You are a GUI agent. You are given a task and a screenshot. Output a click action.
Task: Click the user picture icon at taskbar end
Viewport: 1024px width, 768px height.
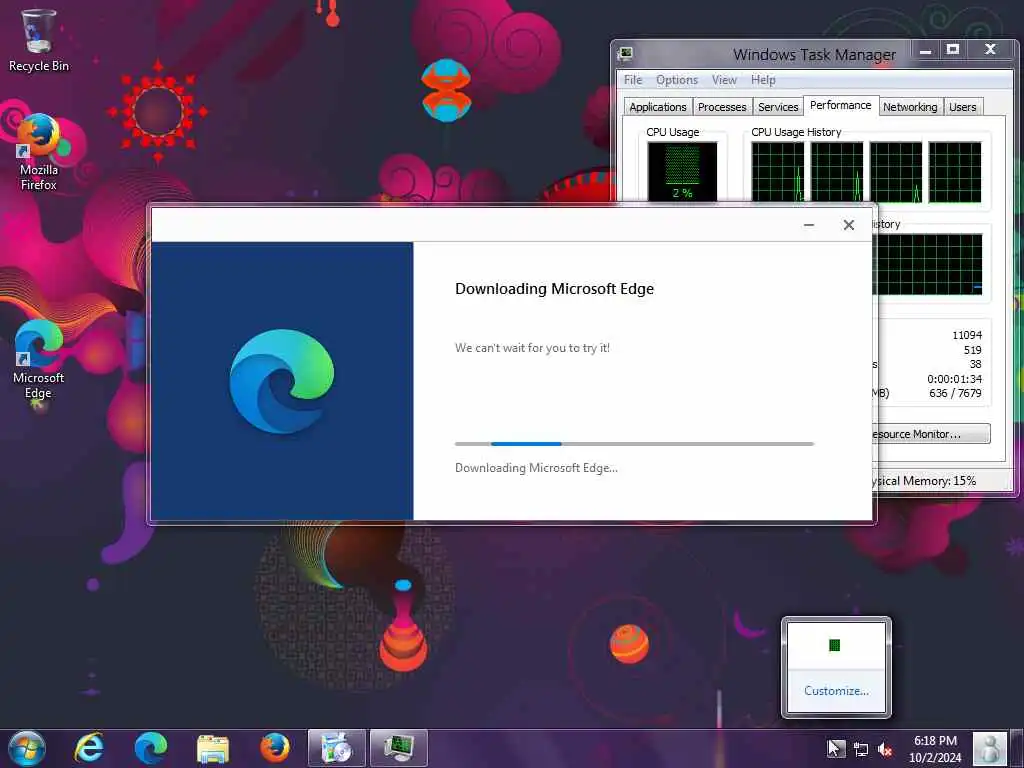990,749
